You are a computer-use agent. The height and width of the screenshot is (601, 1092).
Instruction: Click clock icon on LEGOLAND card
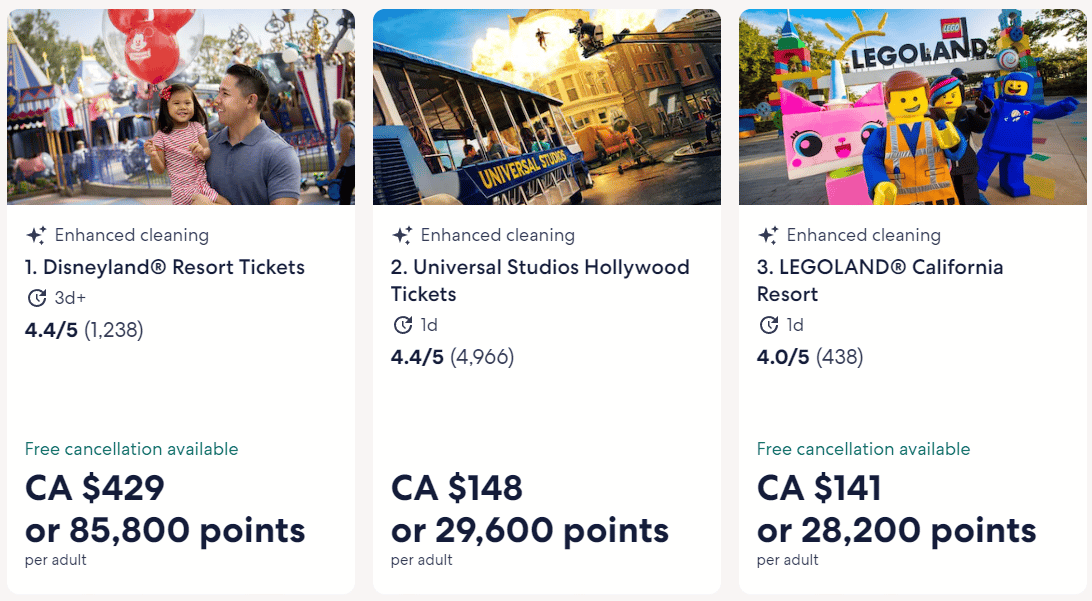click(769, 325)
